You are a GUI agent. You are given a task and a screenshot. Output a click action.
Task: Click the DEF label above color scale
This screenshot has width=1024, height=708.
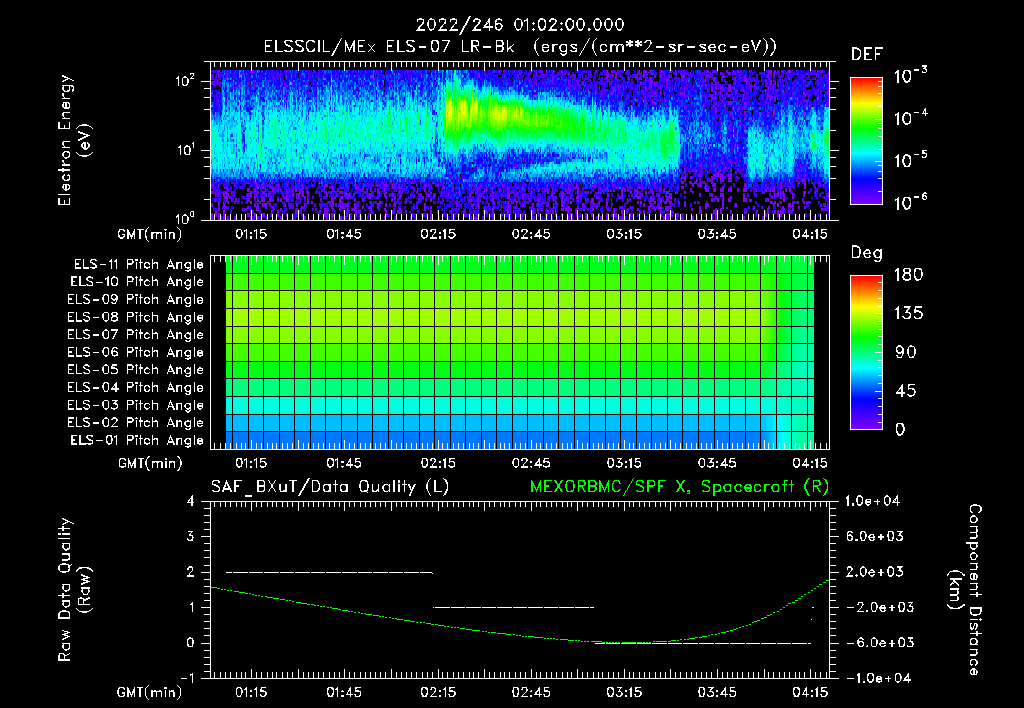tap(867, 55)
